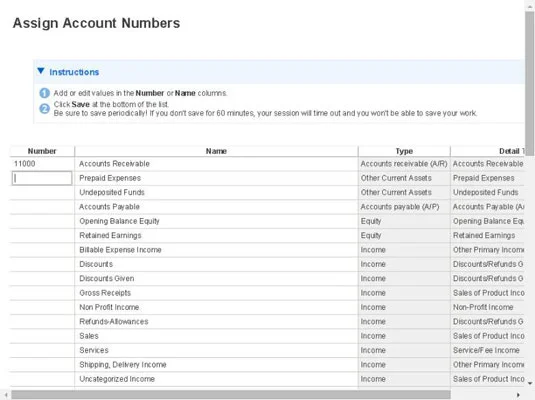Select the Shipping, Delivery Income name cell
Image resolution: width=535 pixels, height=400 pixels.
(216, 365)
